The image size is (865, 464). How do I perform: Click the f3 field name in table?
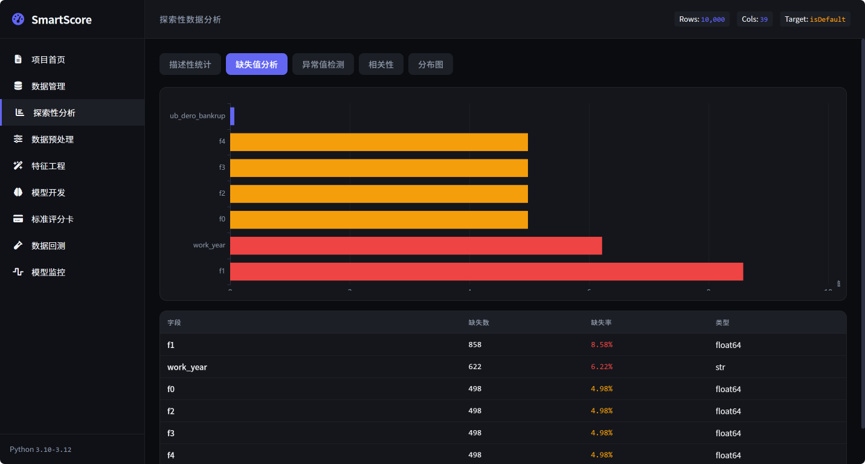(171, 433)
